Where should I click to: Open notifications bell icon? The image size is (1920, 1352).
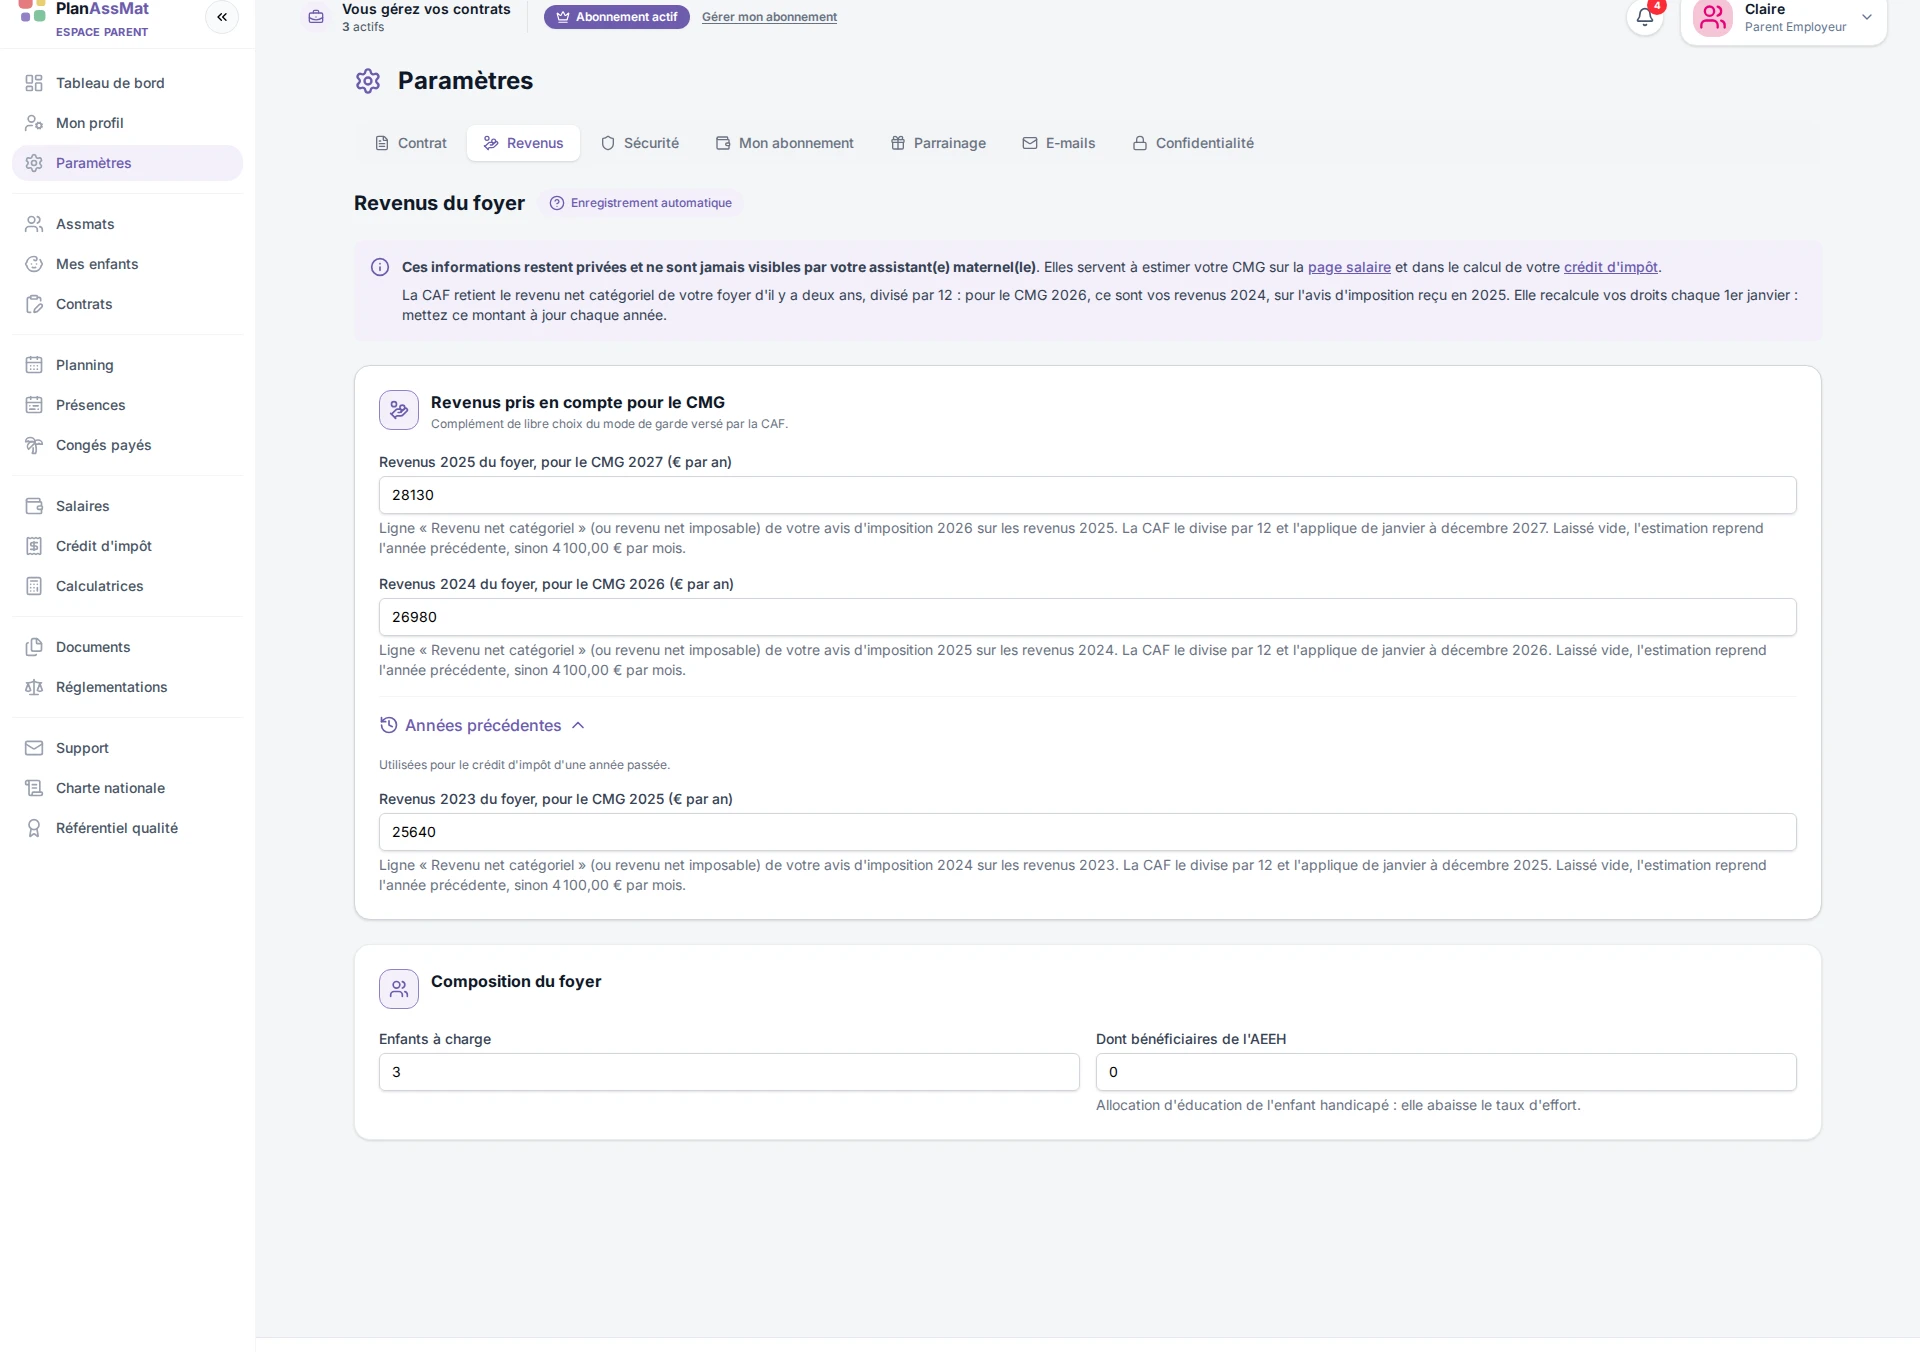tap(1644, 17)
